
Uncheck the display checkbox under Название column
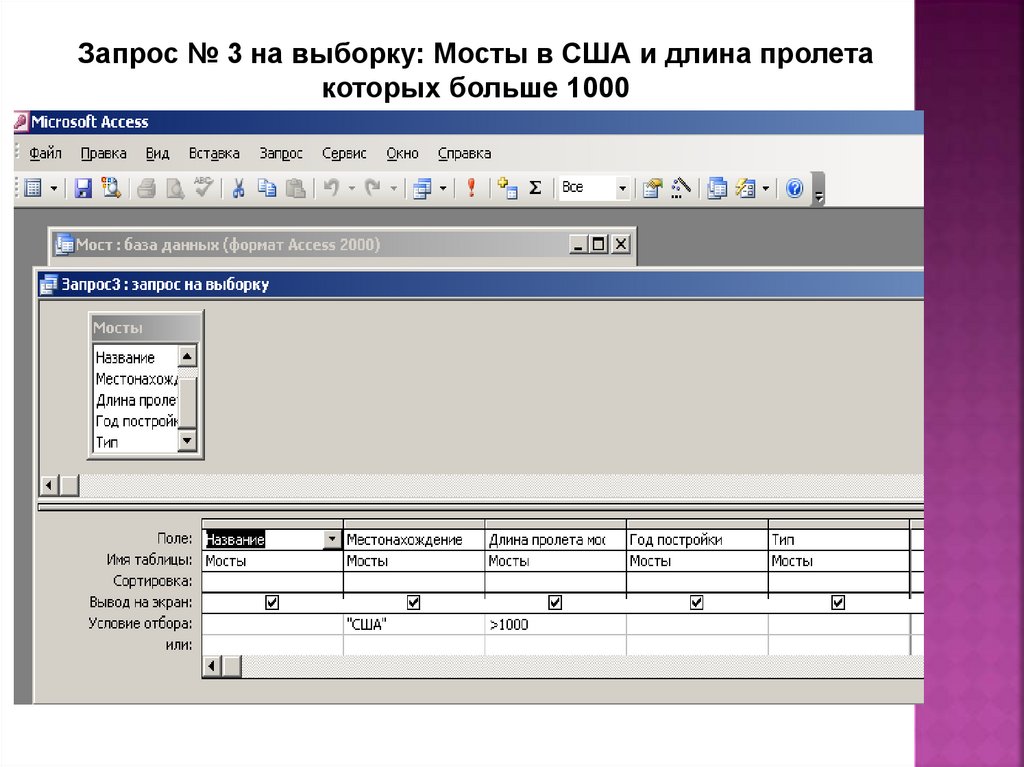272,603
